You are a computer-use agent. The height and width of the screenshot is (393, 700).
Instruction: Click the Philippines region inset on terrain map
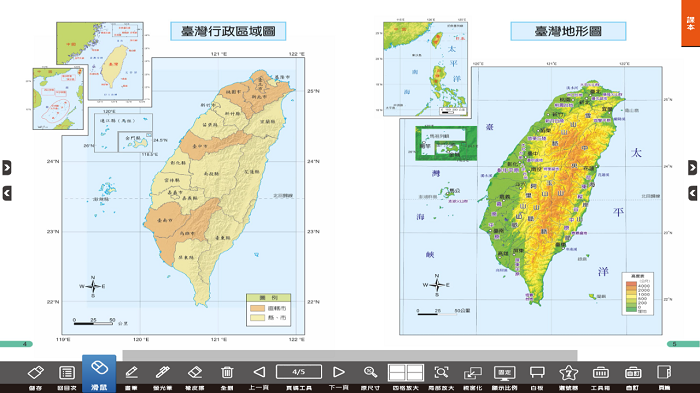pos(425,68)
